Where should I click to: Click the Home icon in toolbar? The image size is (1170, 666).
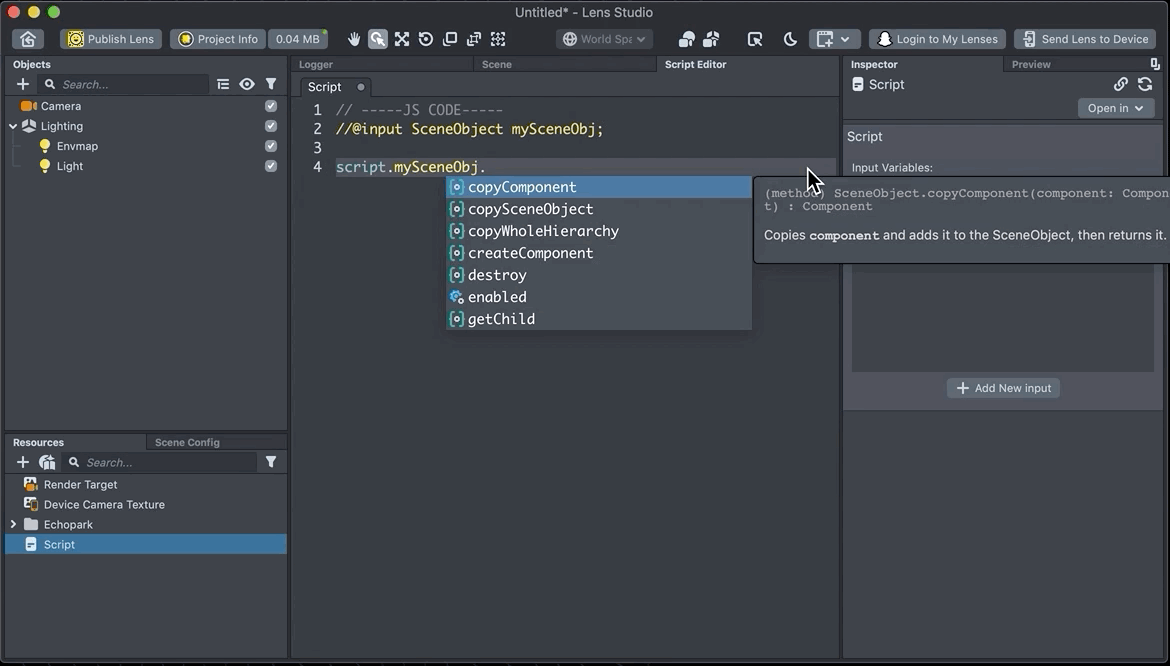pos(28,39)
